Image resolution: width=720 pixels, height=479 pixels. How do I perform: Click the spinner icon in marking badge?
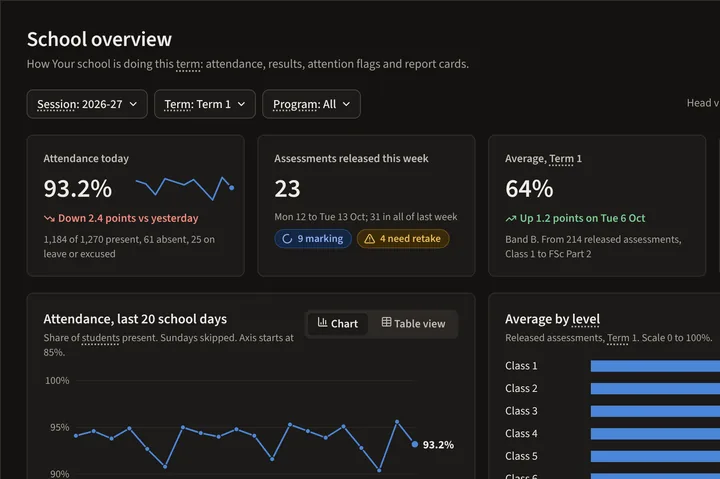pos(287,239)
